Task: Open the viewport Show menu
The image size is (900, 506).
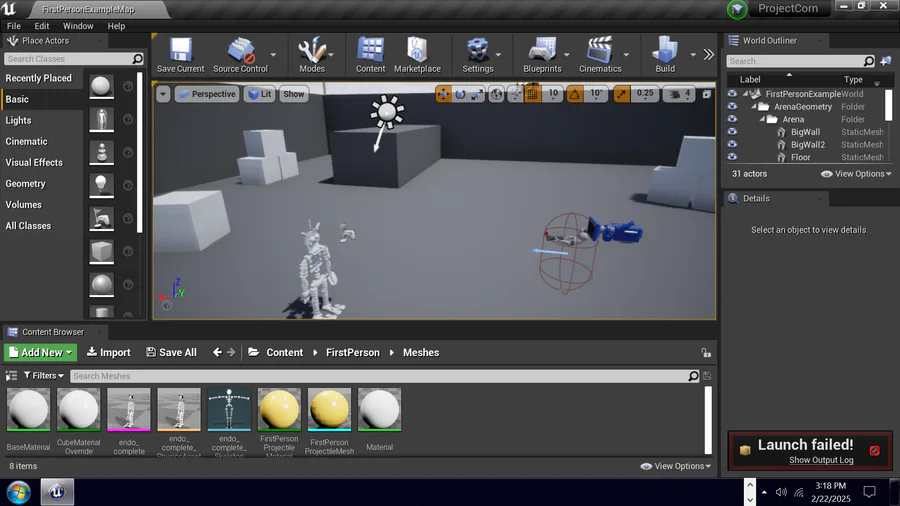Action: (293, 94)
